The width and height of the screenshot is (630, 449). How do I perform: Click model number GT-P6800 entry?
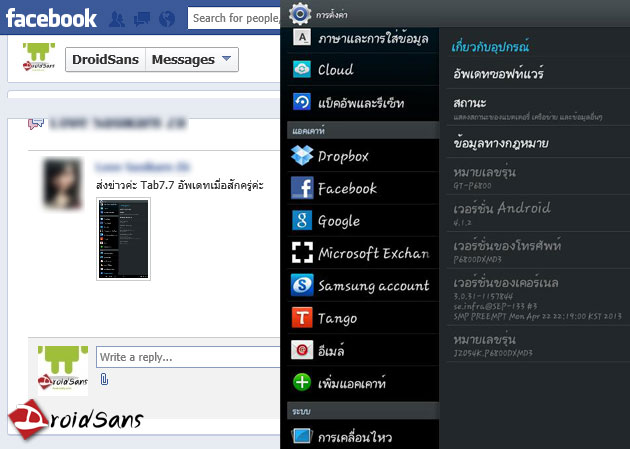tap(538, 177)
